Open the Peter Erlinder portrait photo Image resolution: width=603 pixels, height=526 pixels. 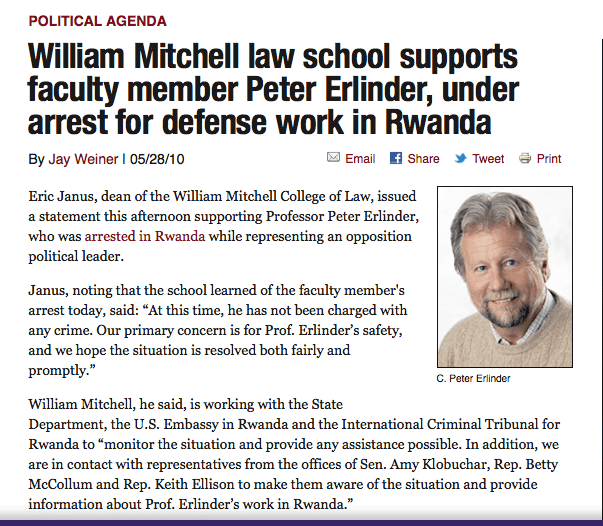pyautogui.click(x=512, y=277)
